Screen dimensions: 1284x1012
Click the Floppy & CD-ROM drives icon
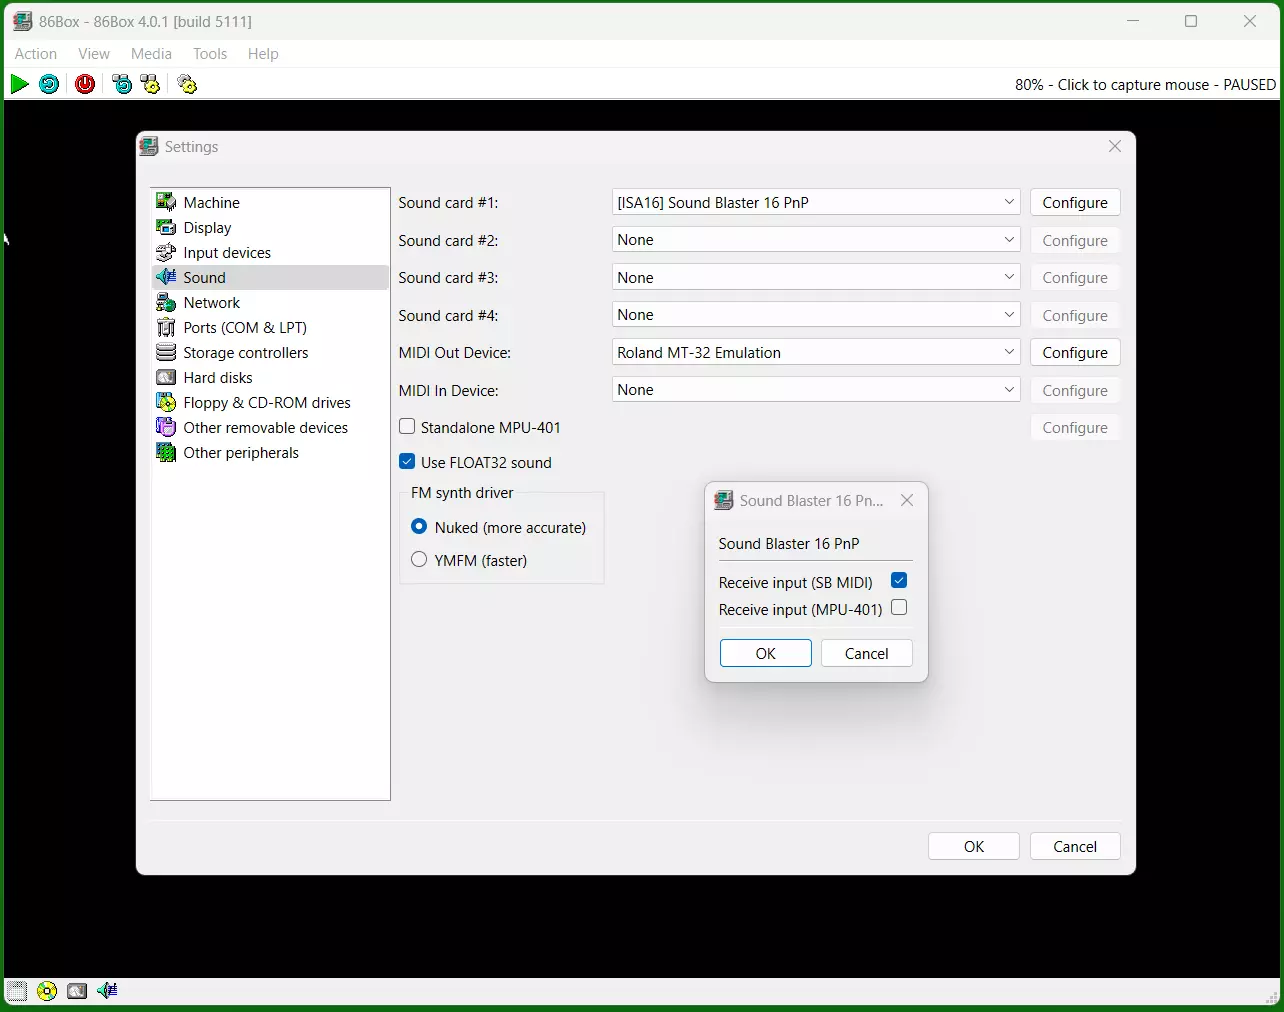pos(166,402)
